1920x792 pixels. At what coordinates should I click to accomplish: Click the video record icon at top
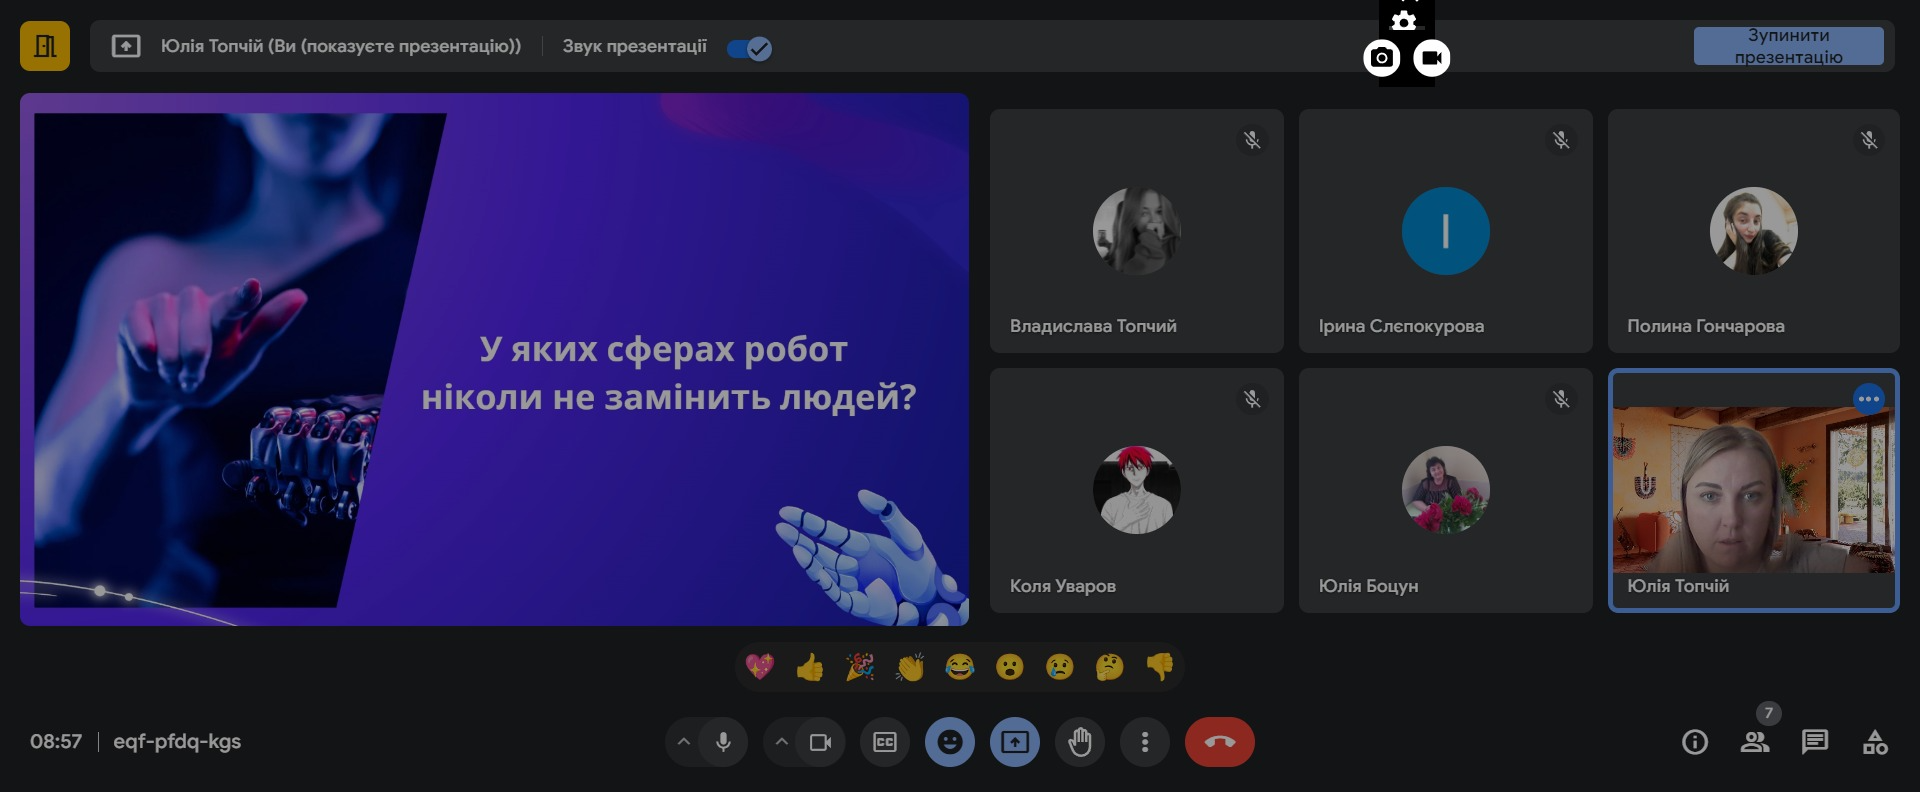tap(1431, 58)
